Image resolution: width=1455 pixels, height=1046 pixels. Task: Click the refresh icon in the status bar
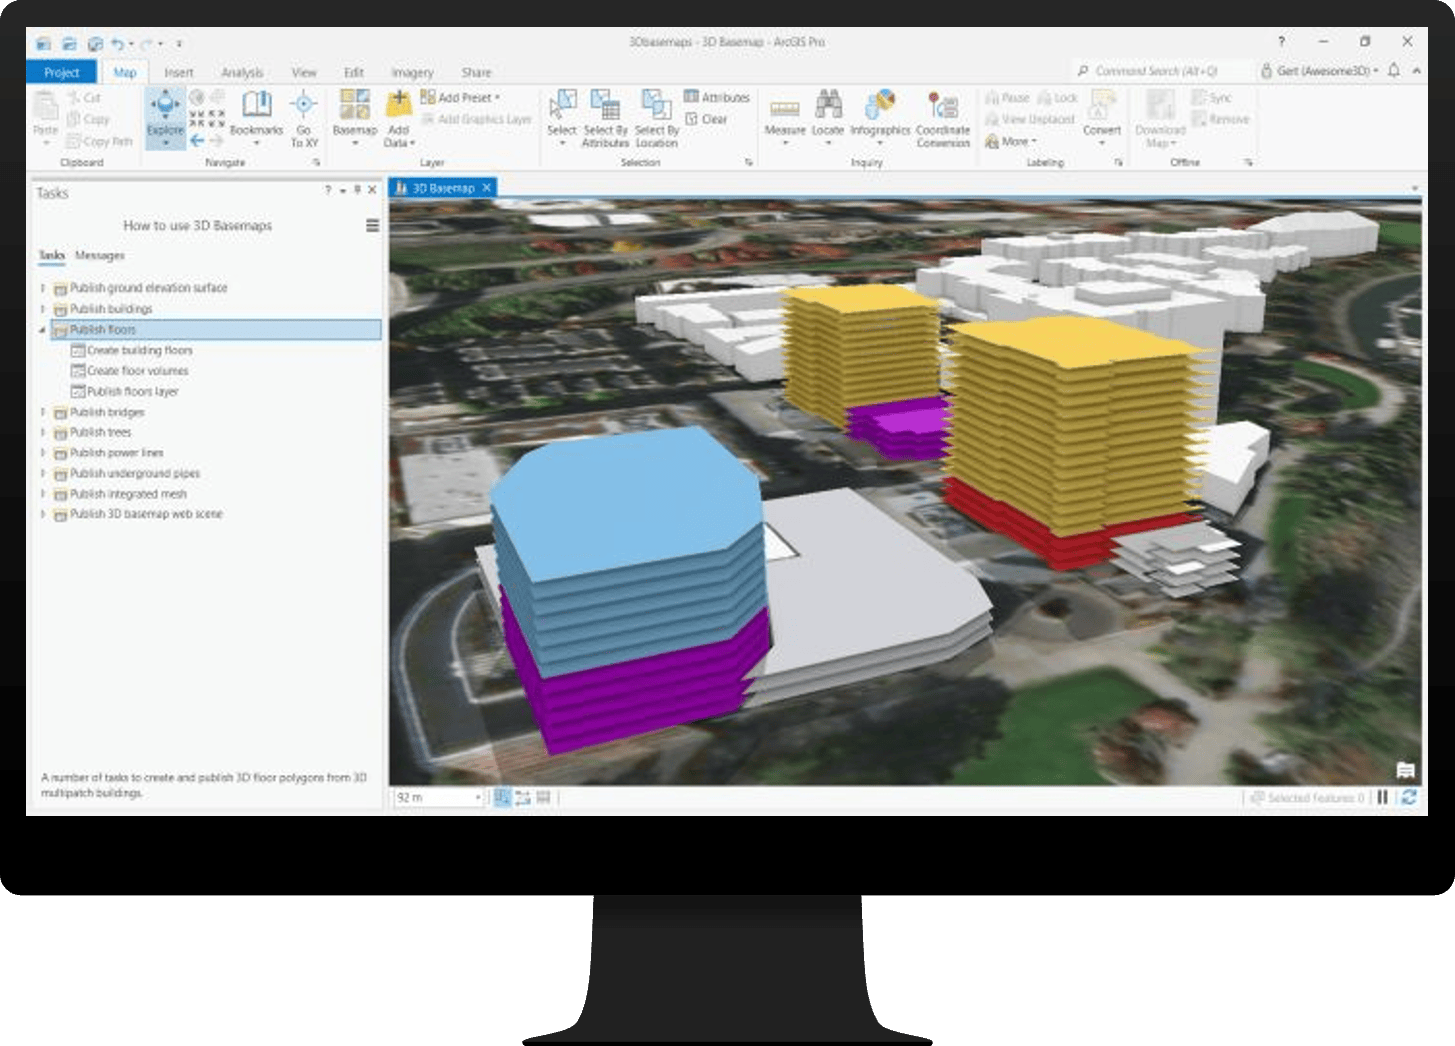pyautogui.click(x=1409, y=797)
